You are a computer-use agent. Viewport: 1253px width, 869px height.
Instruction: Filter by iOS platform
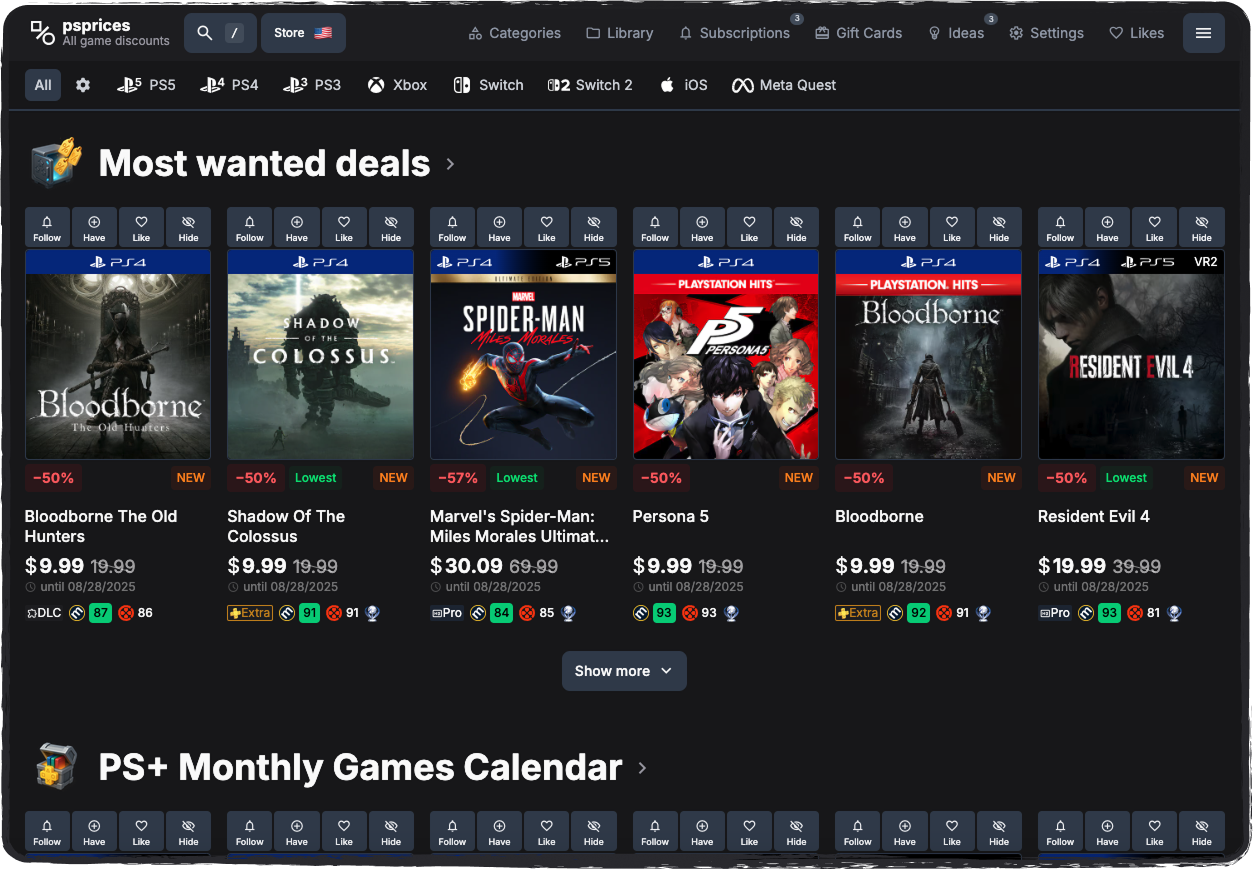tap(683, 85)
